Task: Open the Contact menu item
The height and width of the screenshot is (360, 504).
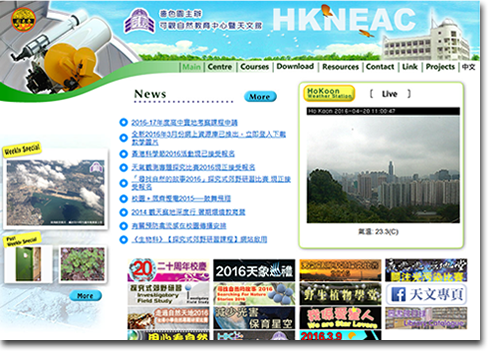Action: tap(380, 67)
